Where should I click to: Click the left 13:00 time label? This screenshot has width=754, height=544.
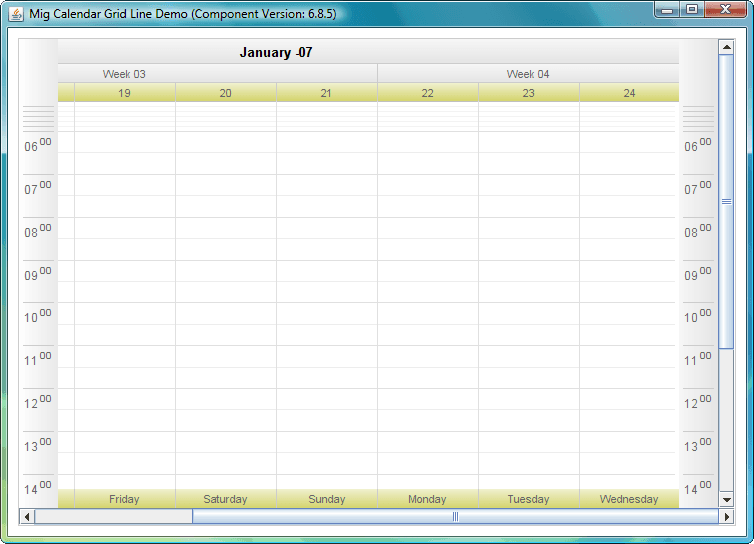(38, 445)
